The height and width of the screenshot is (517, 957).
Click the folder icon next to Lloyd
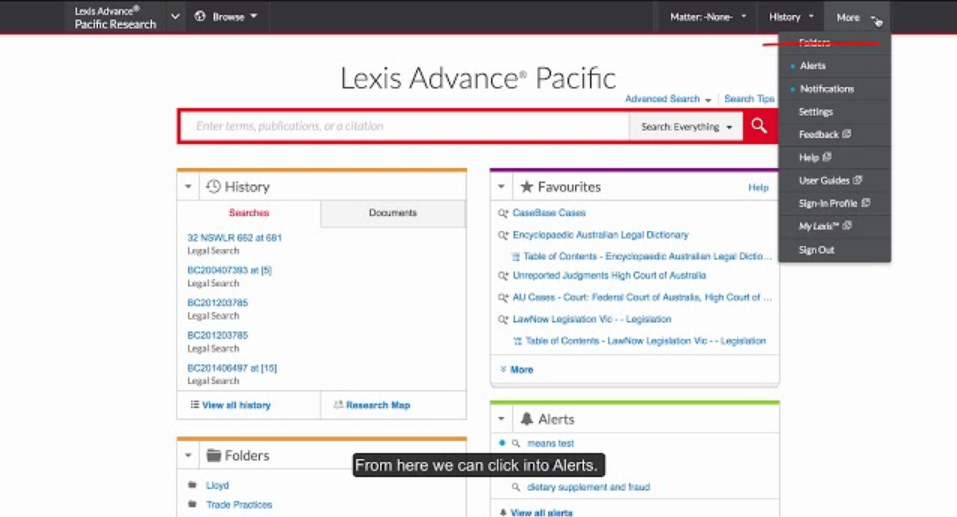[192, 485]
